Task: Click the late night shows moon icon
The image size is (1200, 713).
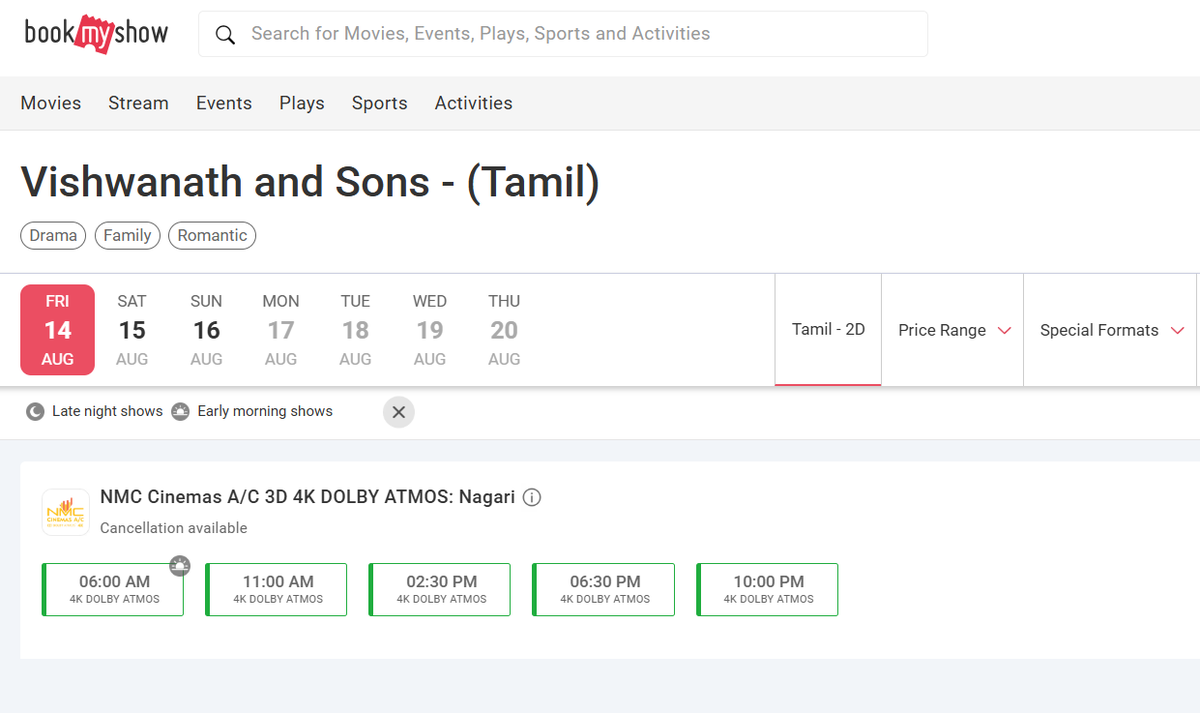Action: click(x=35, y=412)
